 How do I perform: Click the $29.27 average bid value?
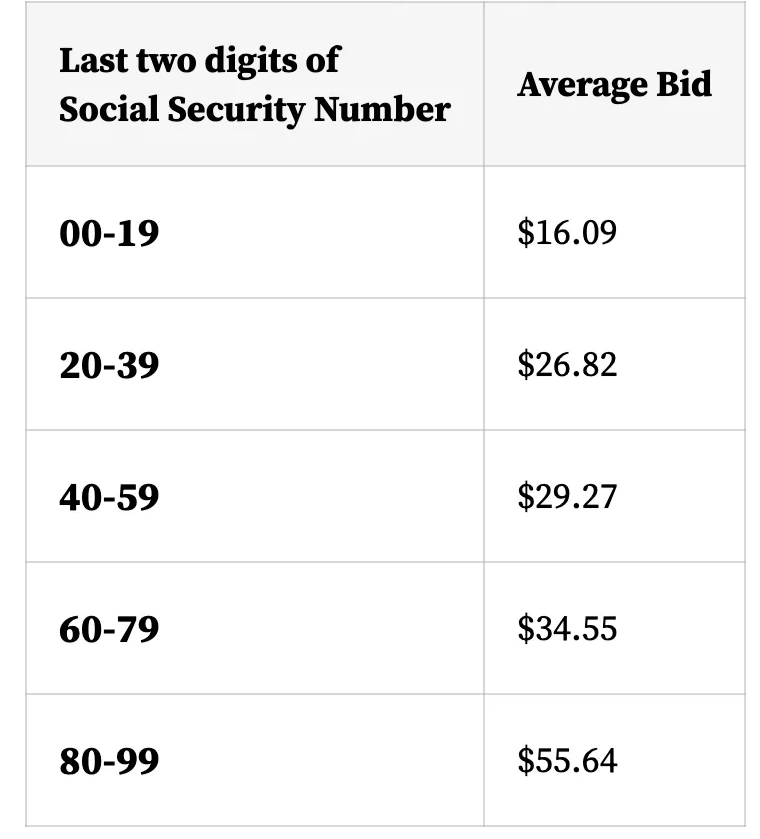pyautogui.click(x=567, y=497)
